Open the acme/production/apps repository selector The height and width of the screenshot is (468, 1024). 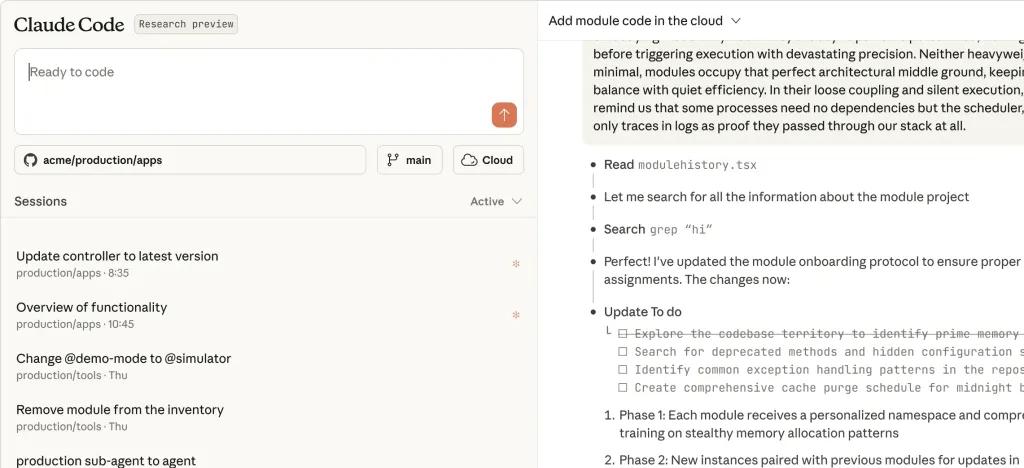(x=190, y=160)
